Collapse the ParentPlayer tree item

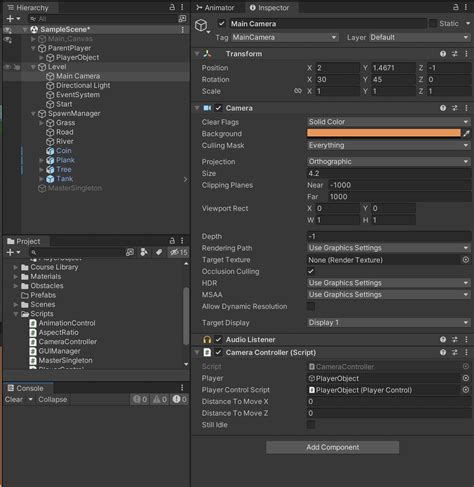[x=33, y=48]
